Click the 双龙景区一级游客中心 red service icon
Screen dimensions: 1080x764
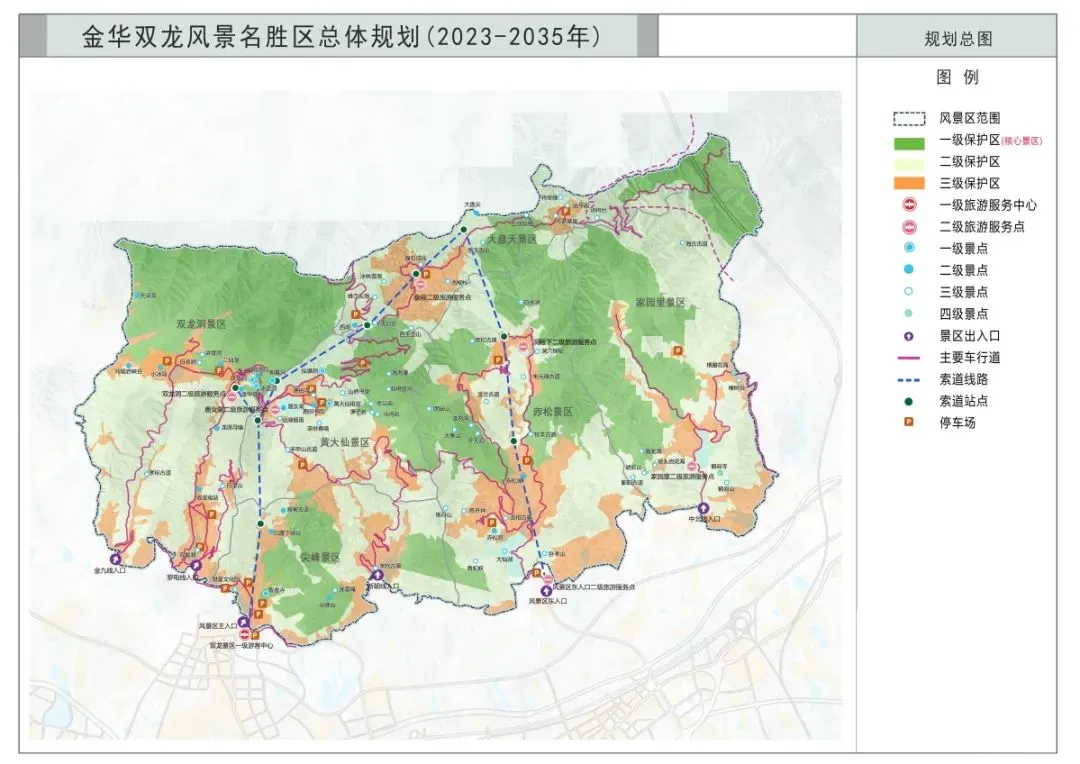tap(245, 634)
